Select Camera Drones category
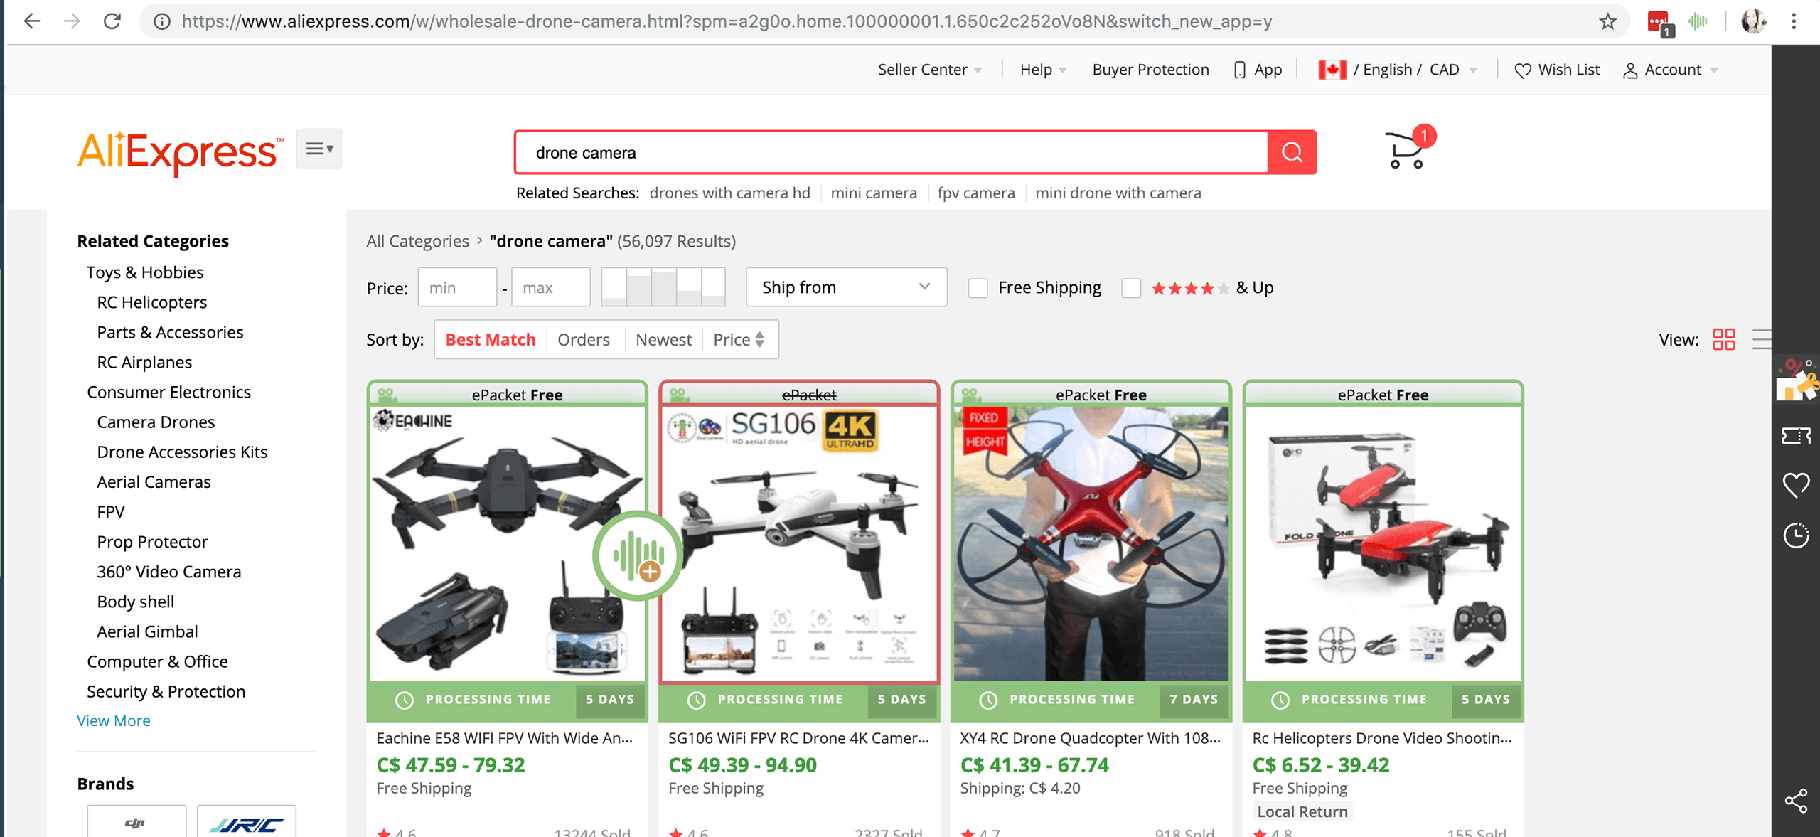Viewport: 1820px width, 837px height. 156,422
